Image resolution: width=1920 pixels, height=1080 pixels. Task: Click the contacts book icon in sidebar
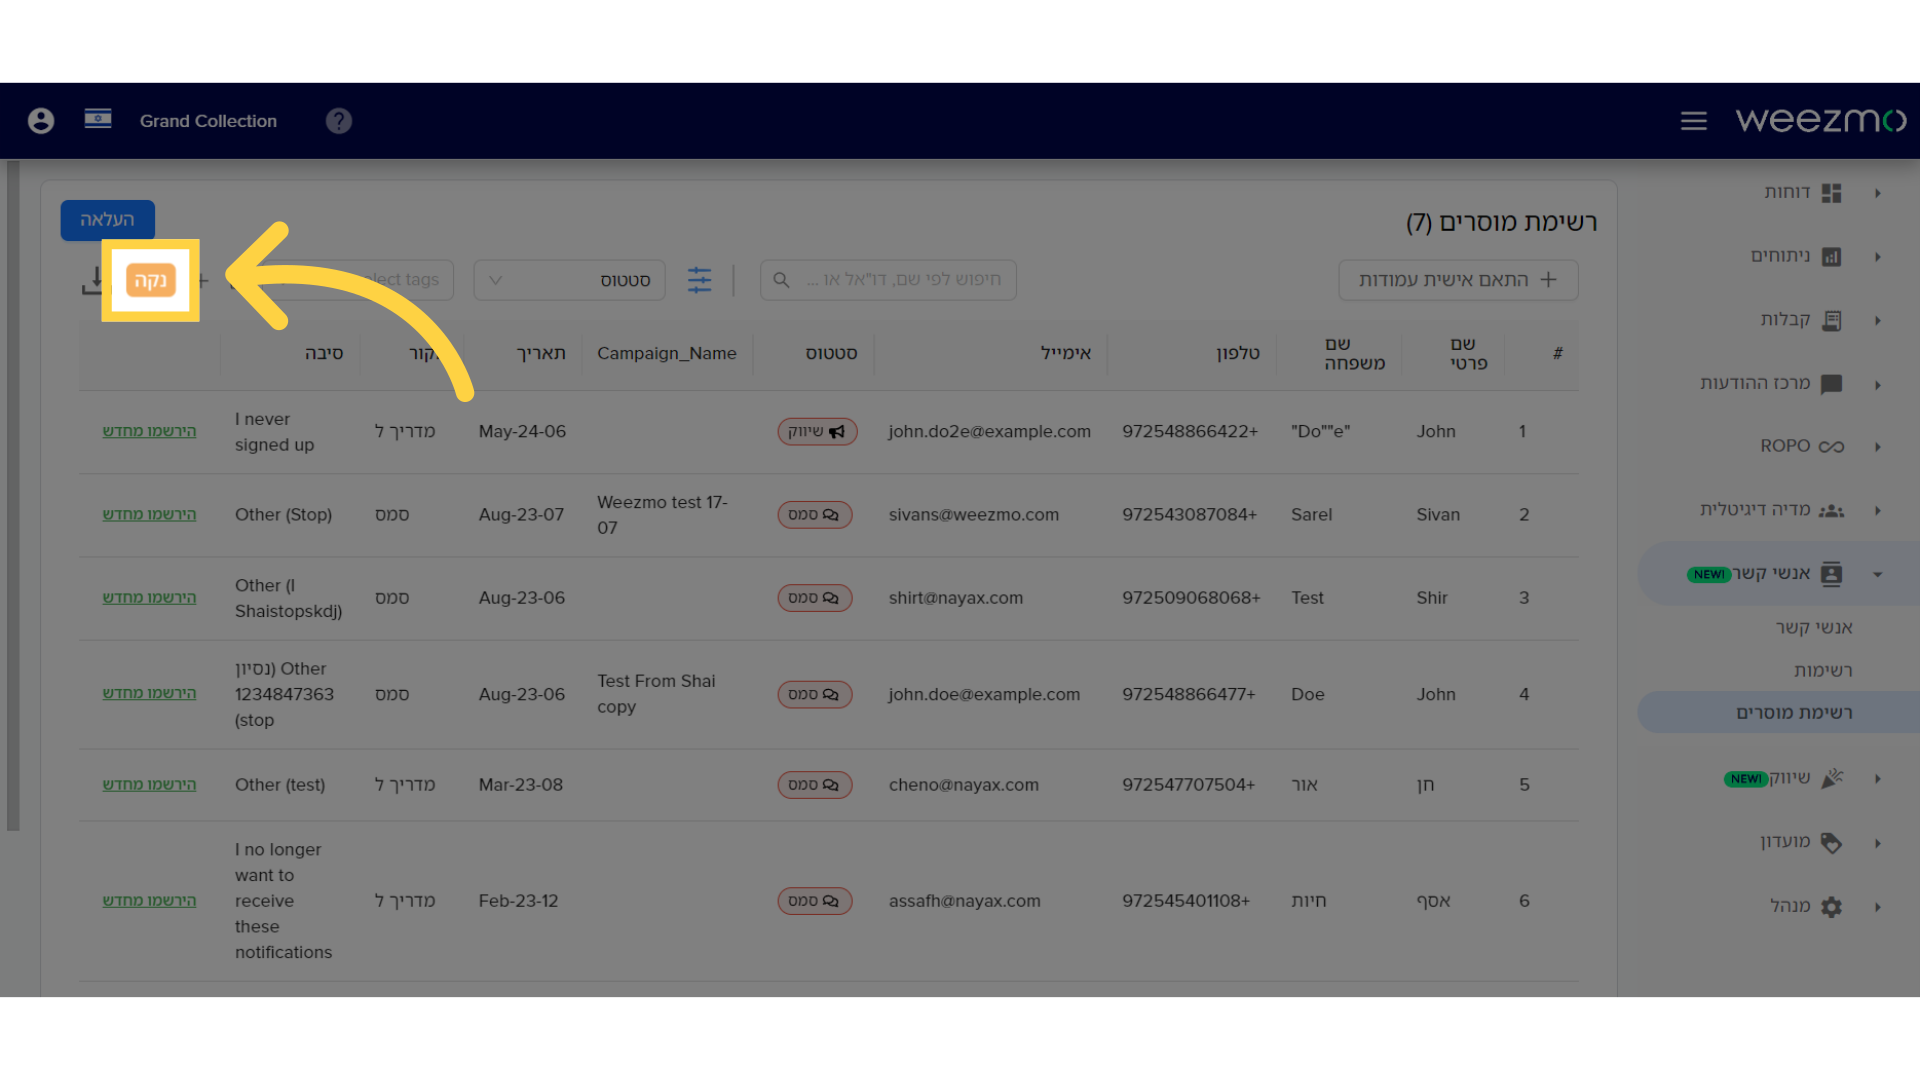(1832, 574)
